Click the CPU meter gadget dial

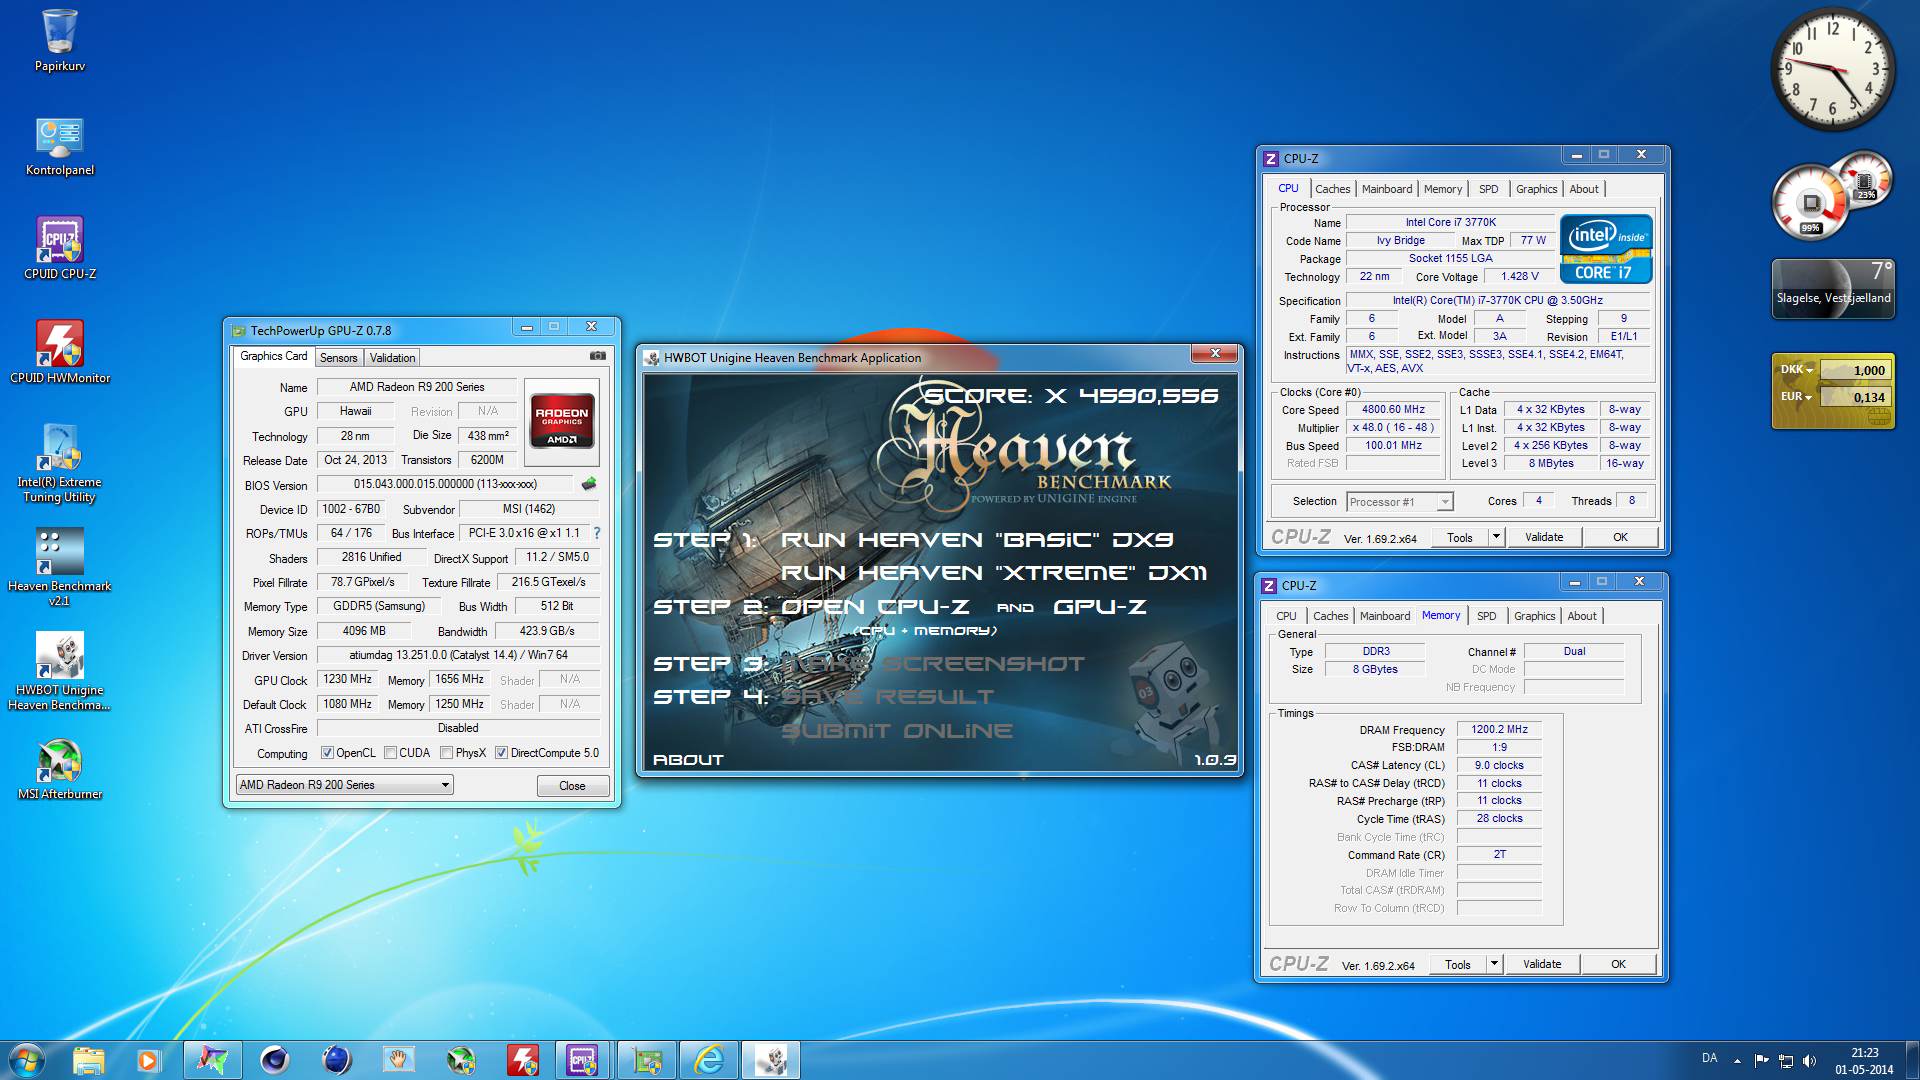1811,203
